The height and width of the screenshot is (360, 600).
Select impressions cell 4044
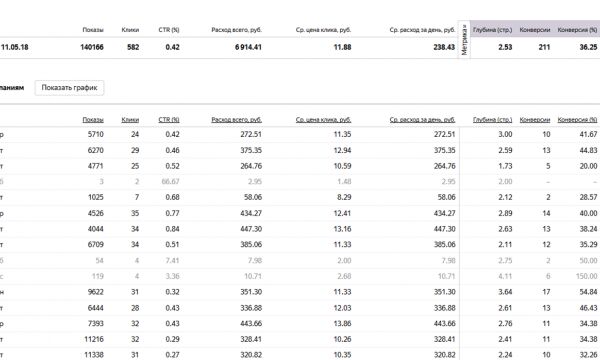(x=96, y=229)
